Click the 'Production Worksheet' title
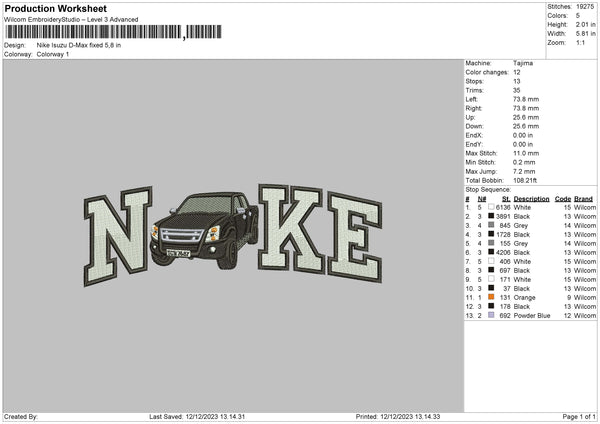Viewport: 600px width, 424px height. [55, 8]
